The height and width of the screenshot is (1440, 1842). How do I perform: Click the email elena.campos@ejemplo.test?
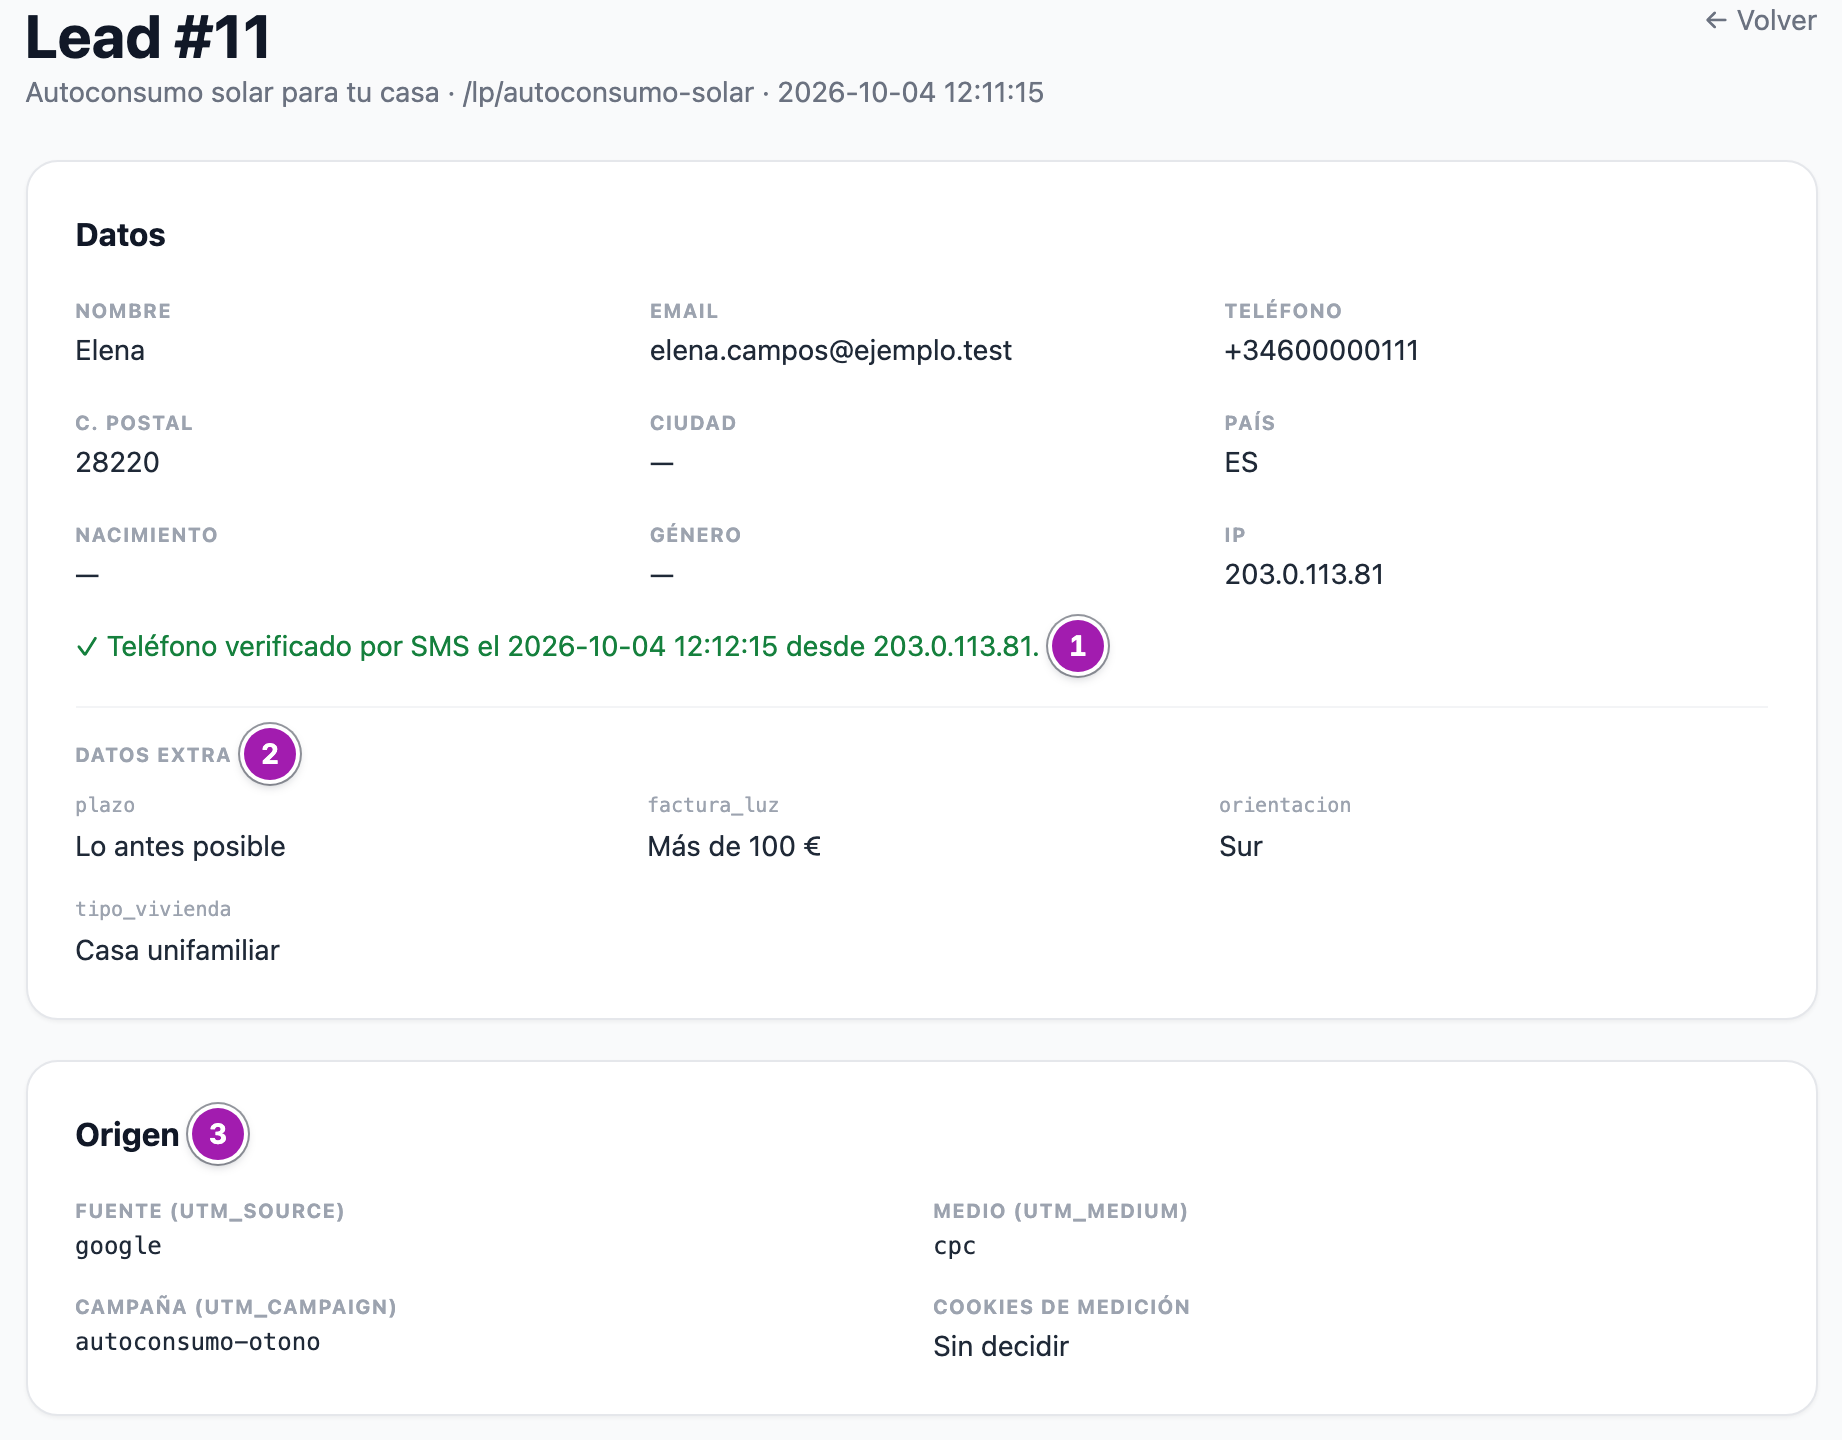click(830, 351)
